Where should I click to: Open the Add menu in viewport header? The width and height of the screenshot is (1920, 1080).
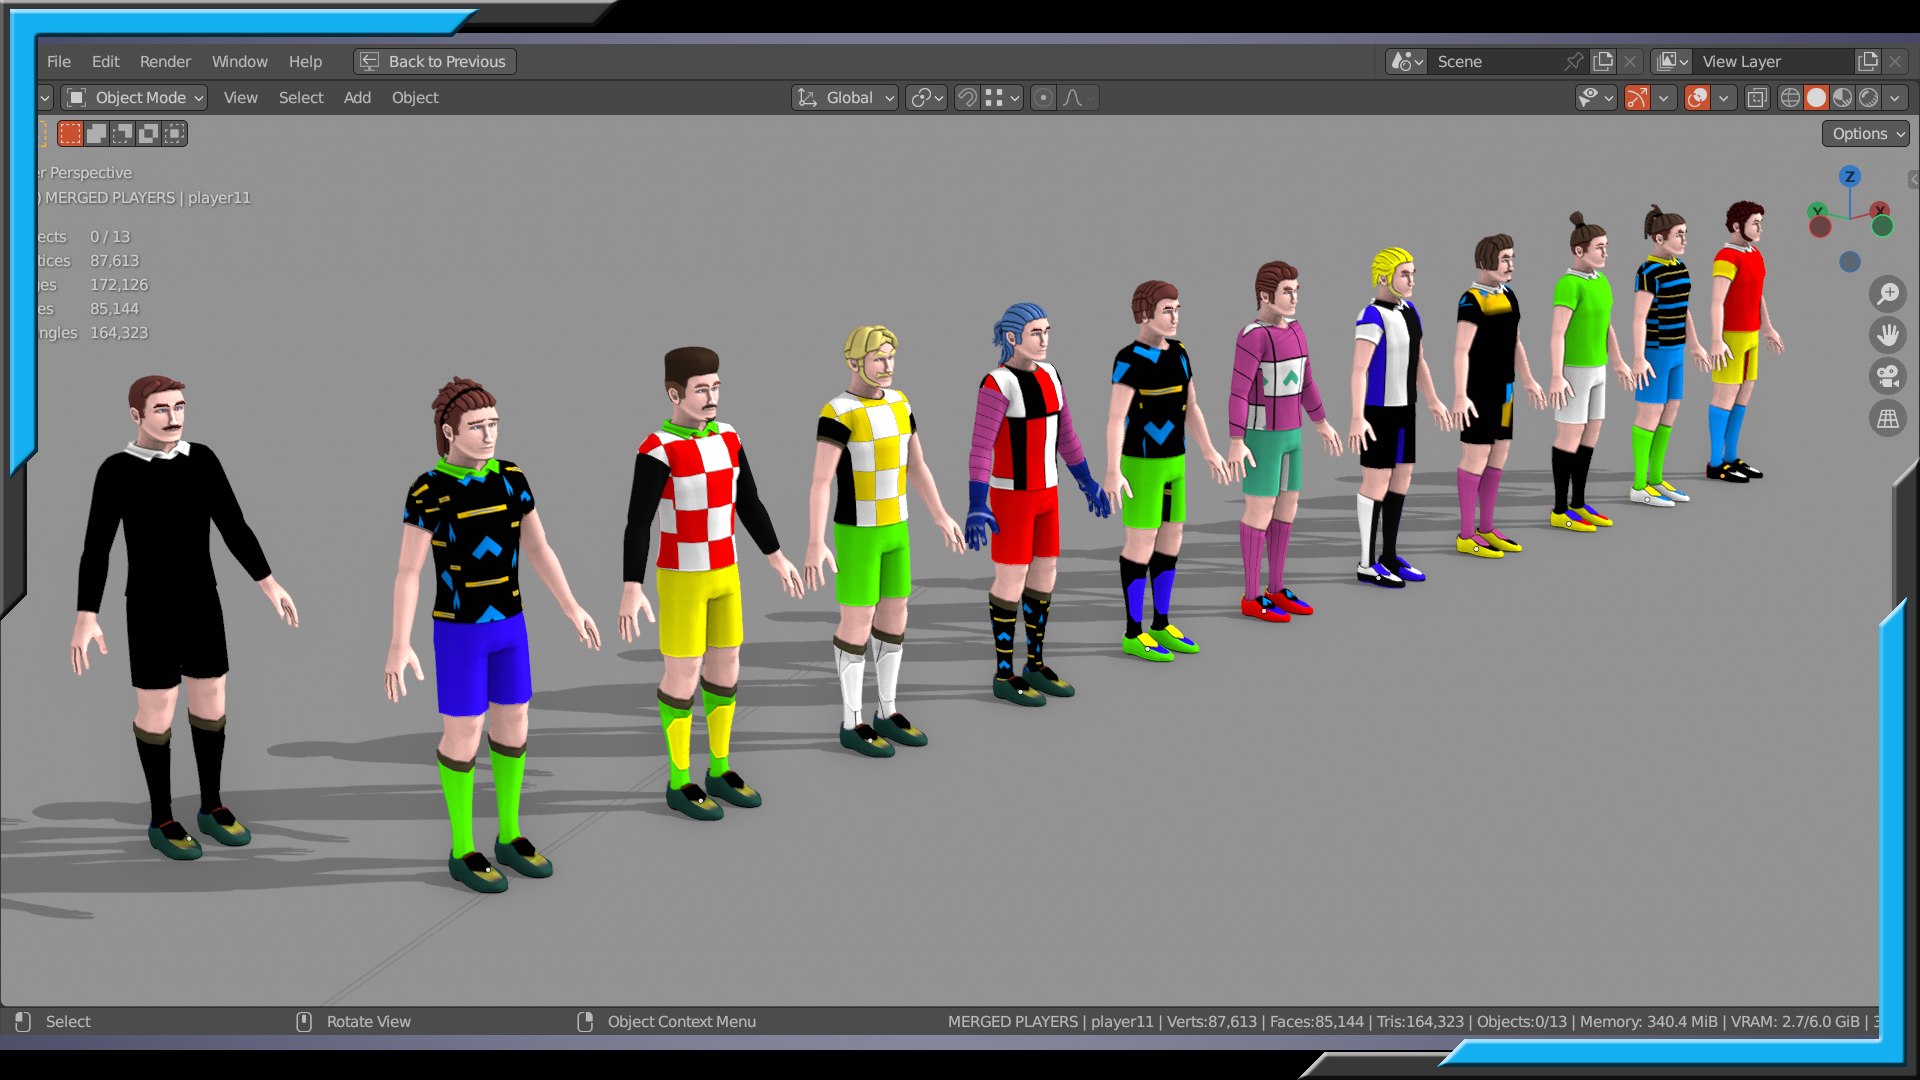coord(357,97)
